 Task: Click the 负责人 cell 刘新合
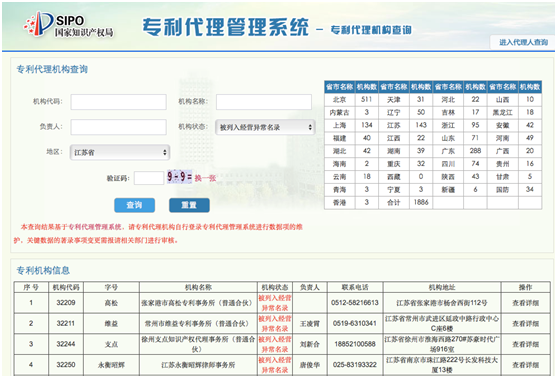tap(309, 344)
